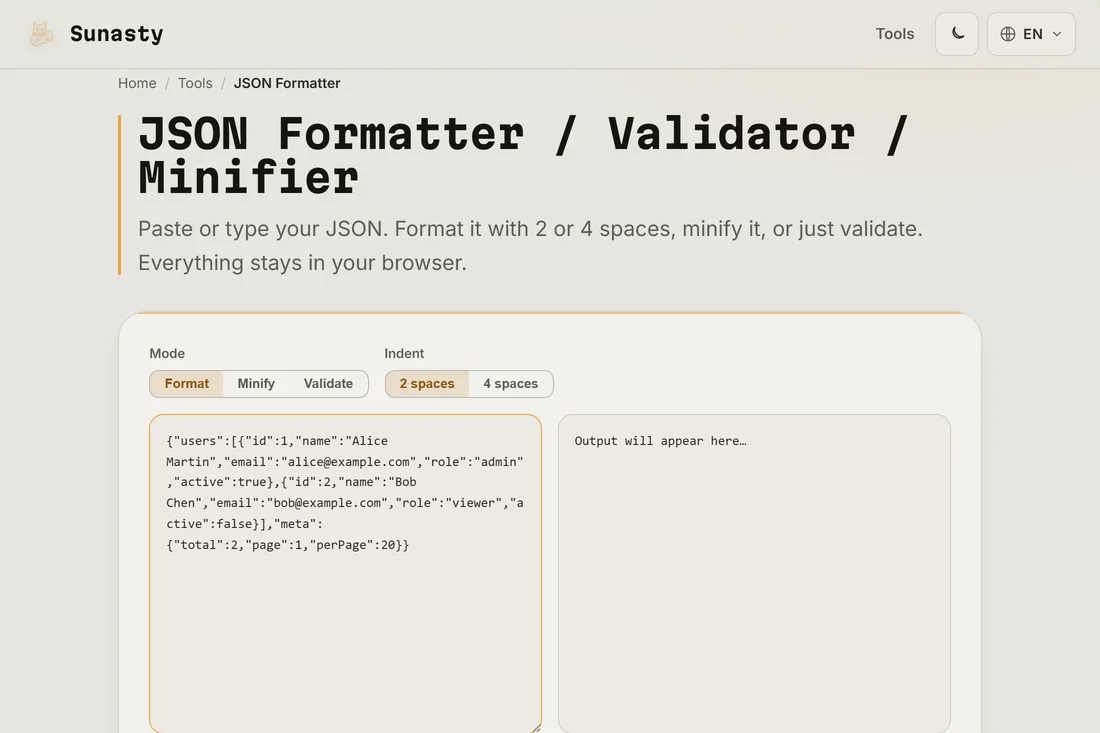Grab the input textarea resize handle
The width and height of the screenshot is (1100, 733).
point(536,728)
